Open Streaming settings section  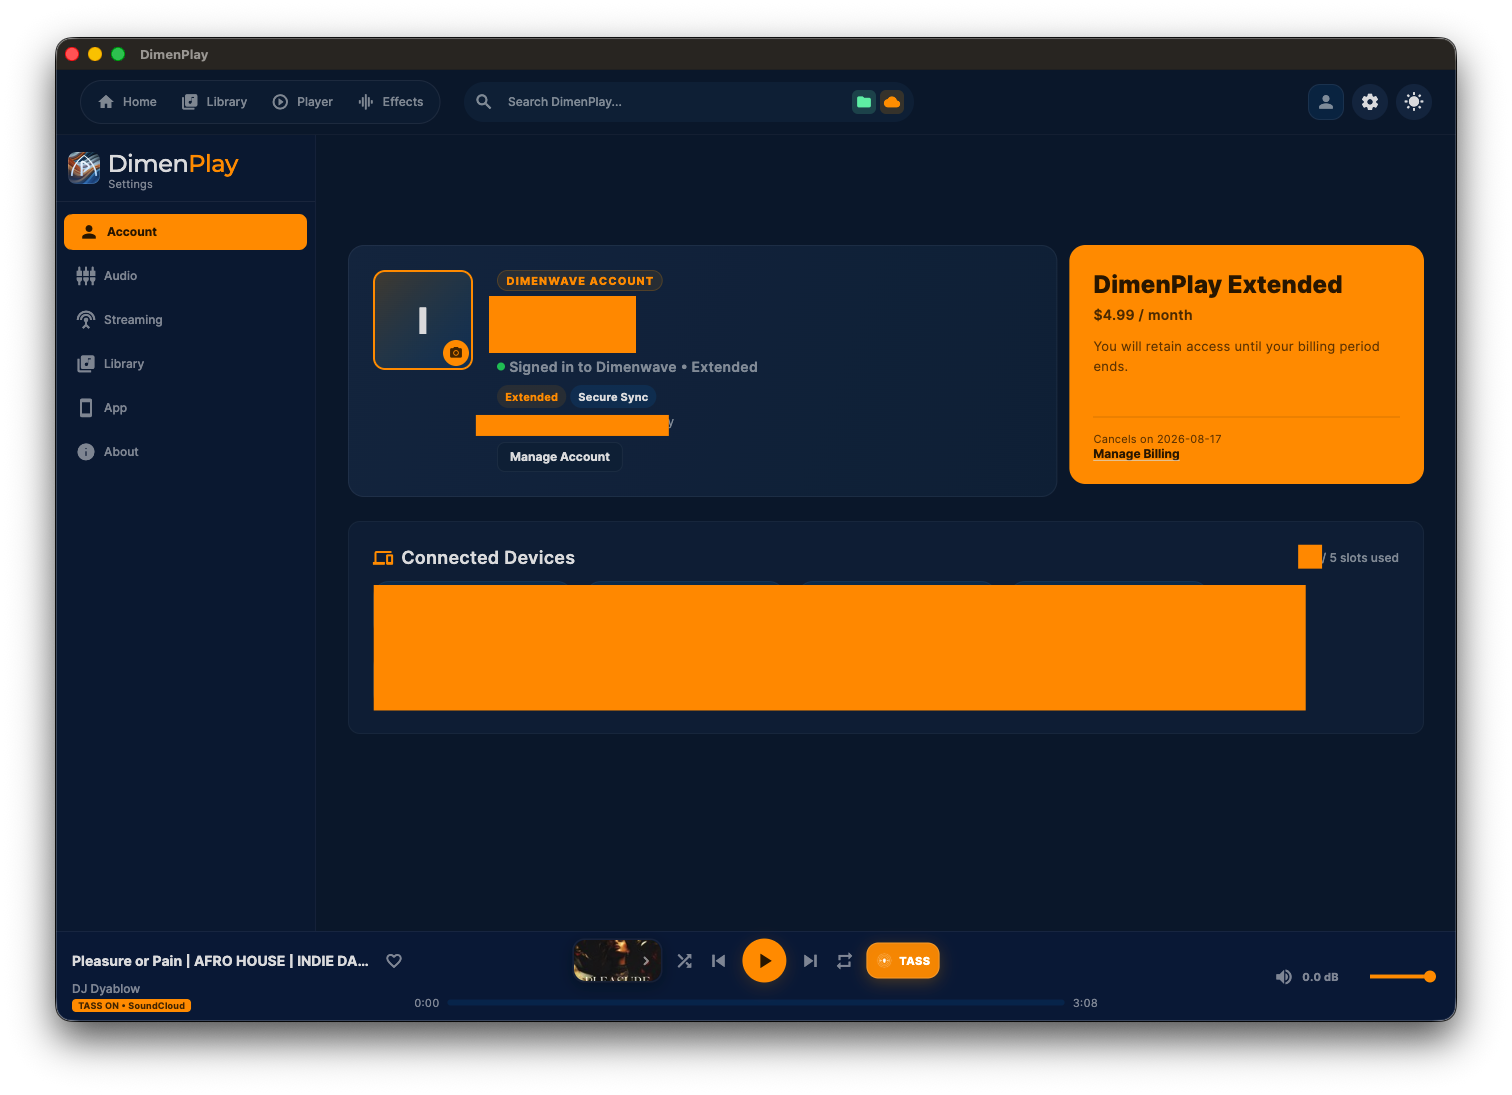tap(185, 320)
